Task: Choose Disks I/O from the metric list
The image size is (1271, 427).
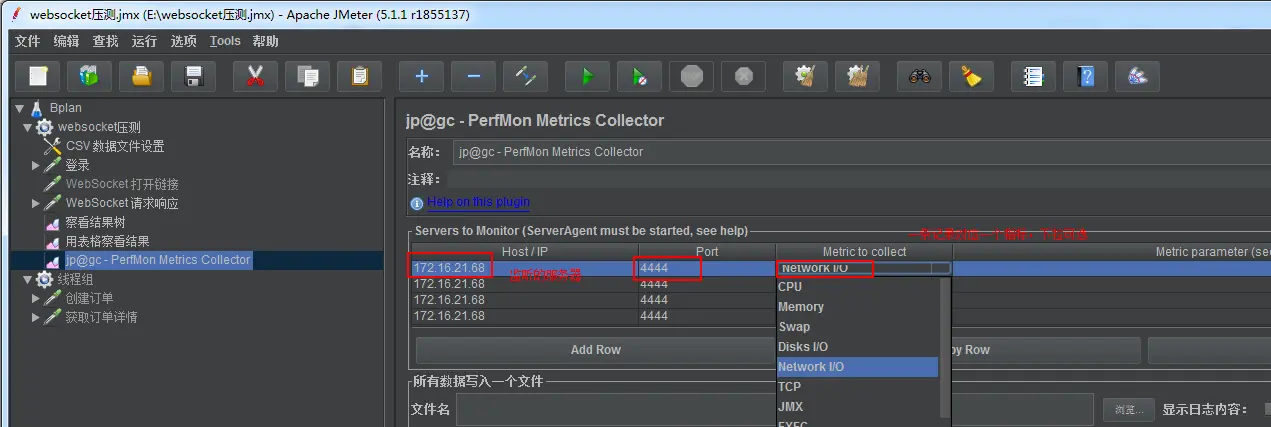Action: coord(857,347)
